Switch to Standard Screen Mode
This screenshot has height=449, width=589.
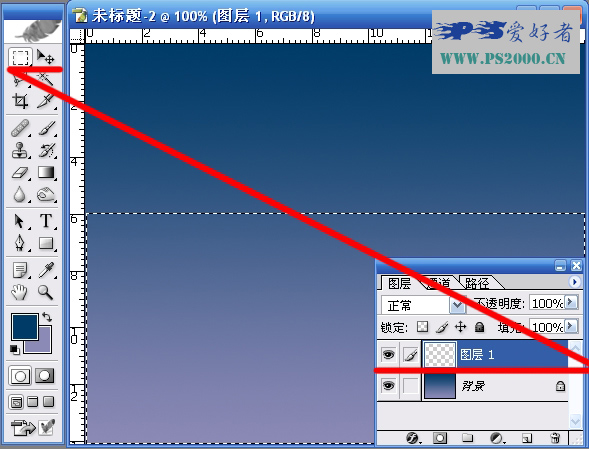[x=17, y=402]
